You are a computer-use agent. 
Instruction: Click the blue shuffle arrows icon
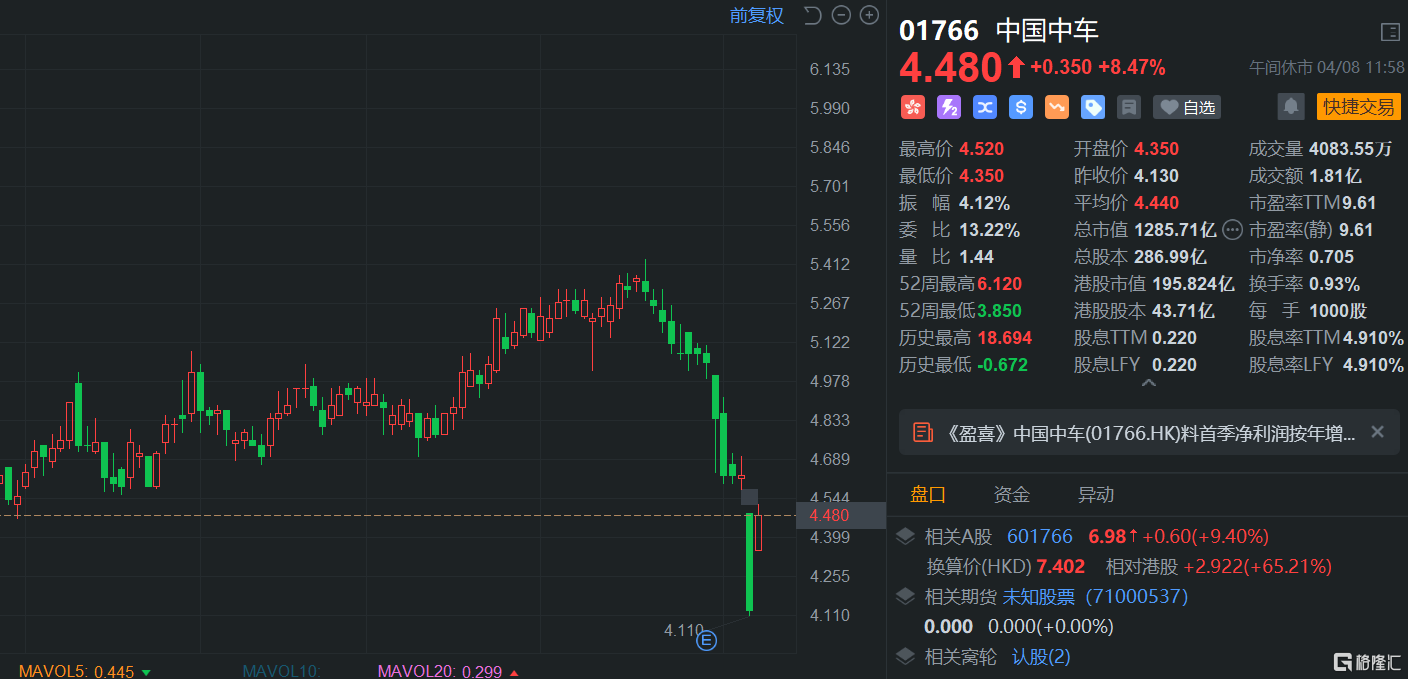point(984,107)
